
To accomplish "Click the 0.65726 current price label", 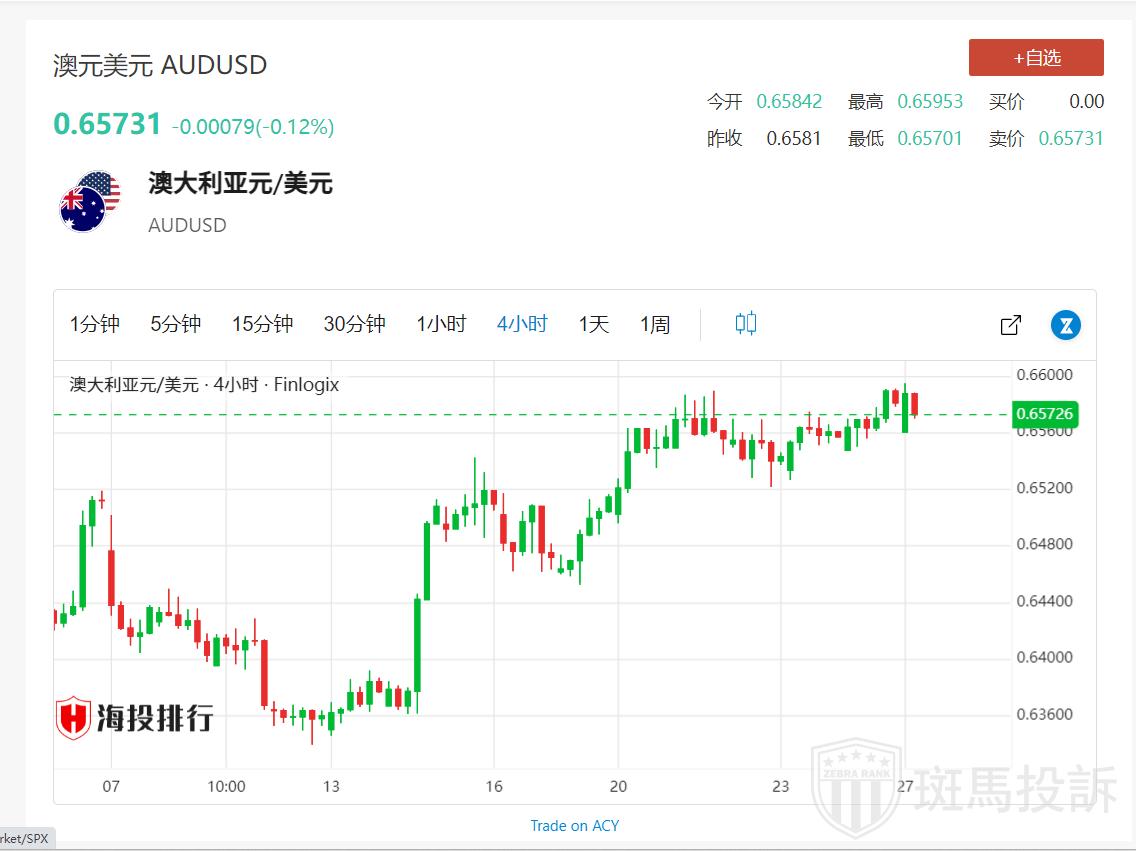I will click(1044, 413).
